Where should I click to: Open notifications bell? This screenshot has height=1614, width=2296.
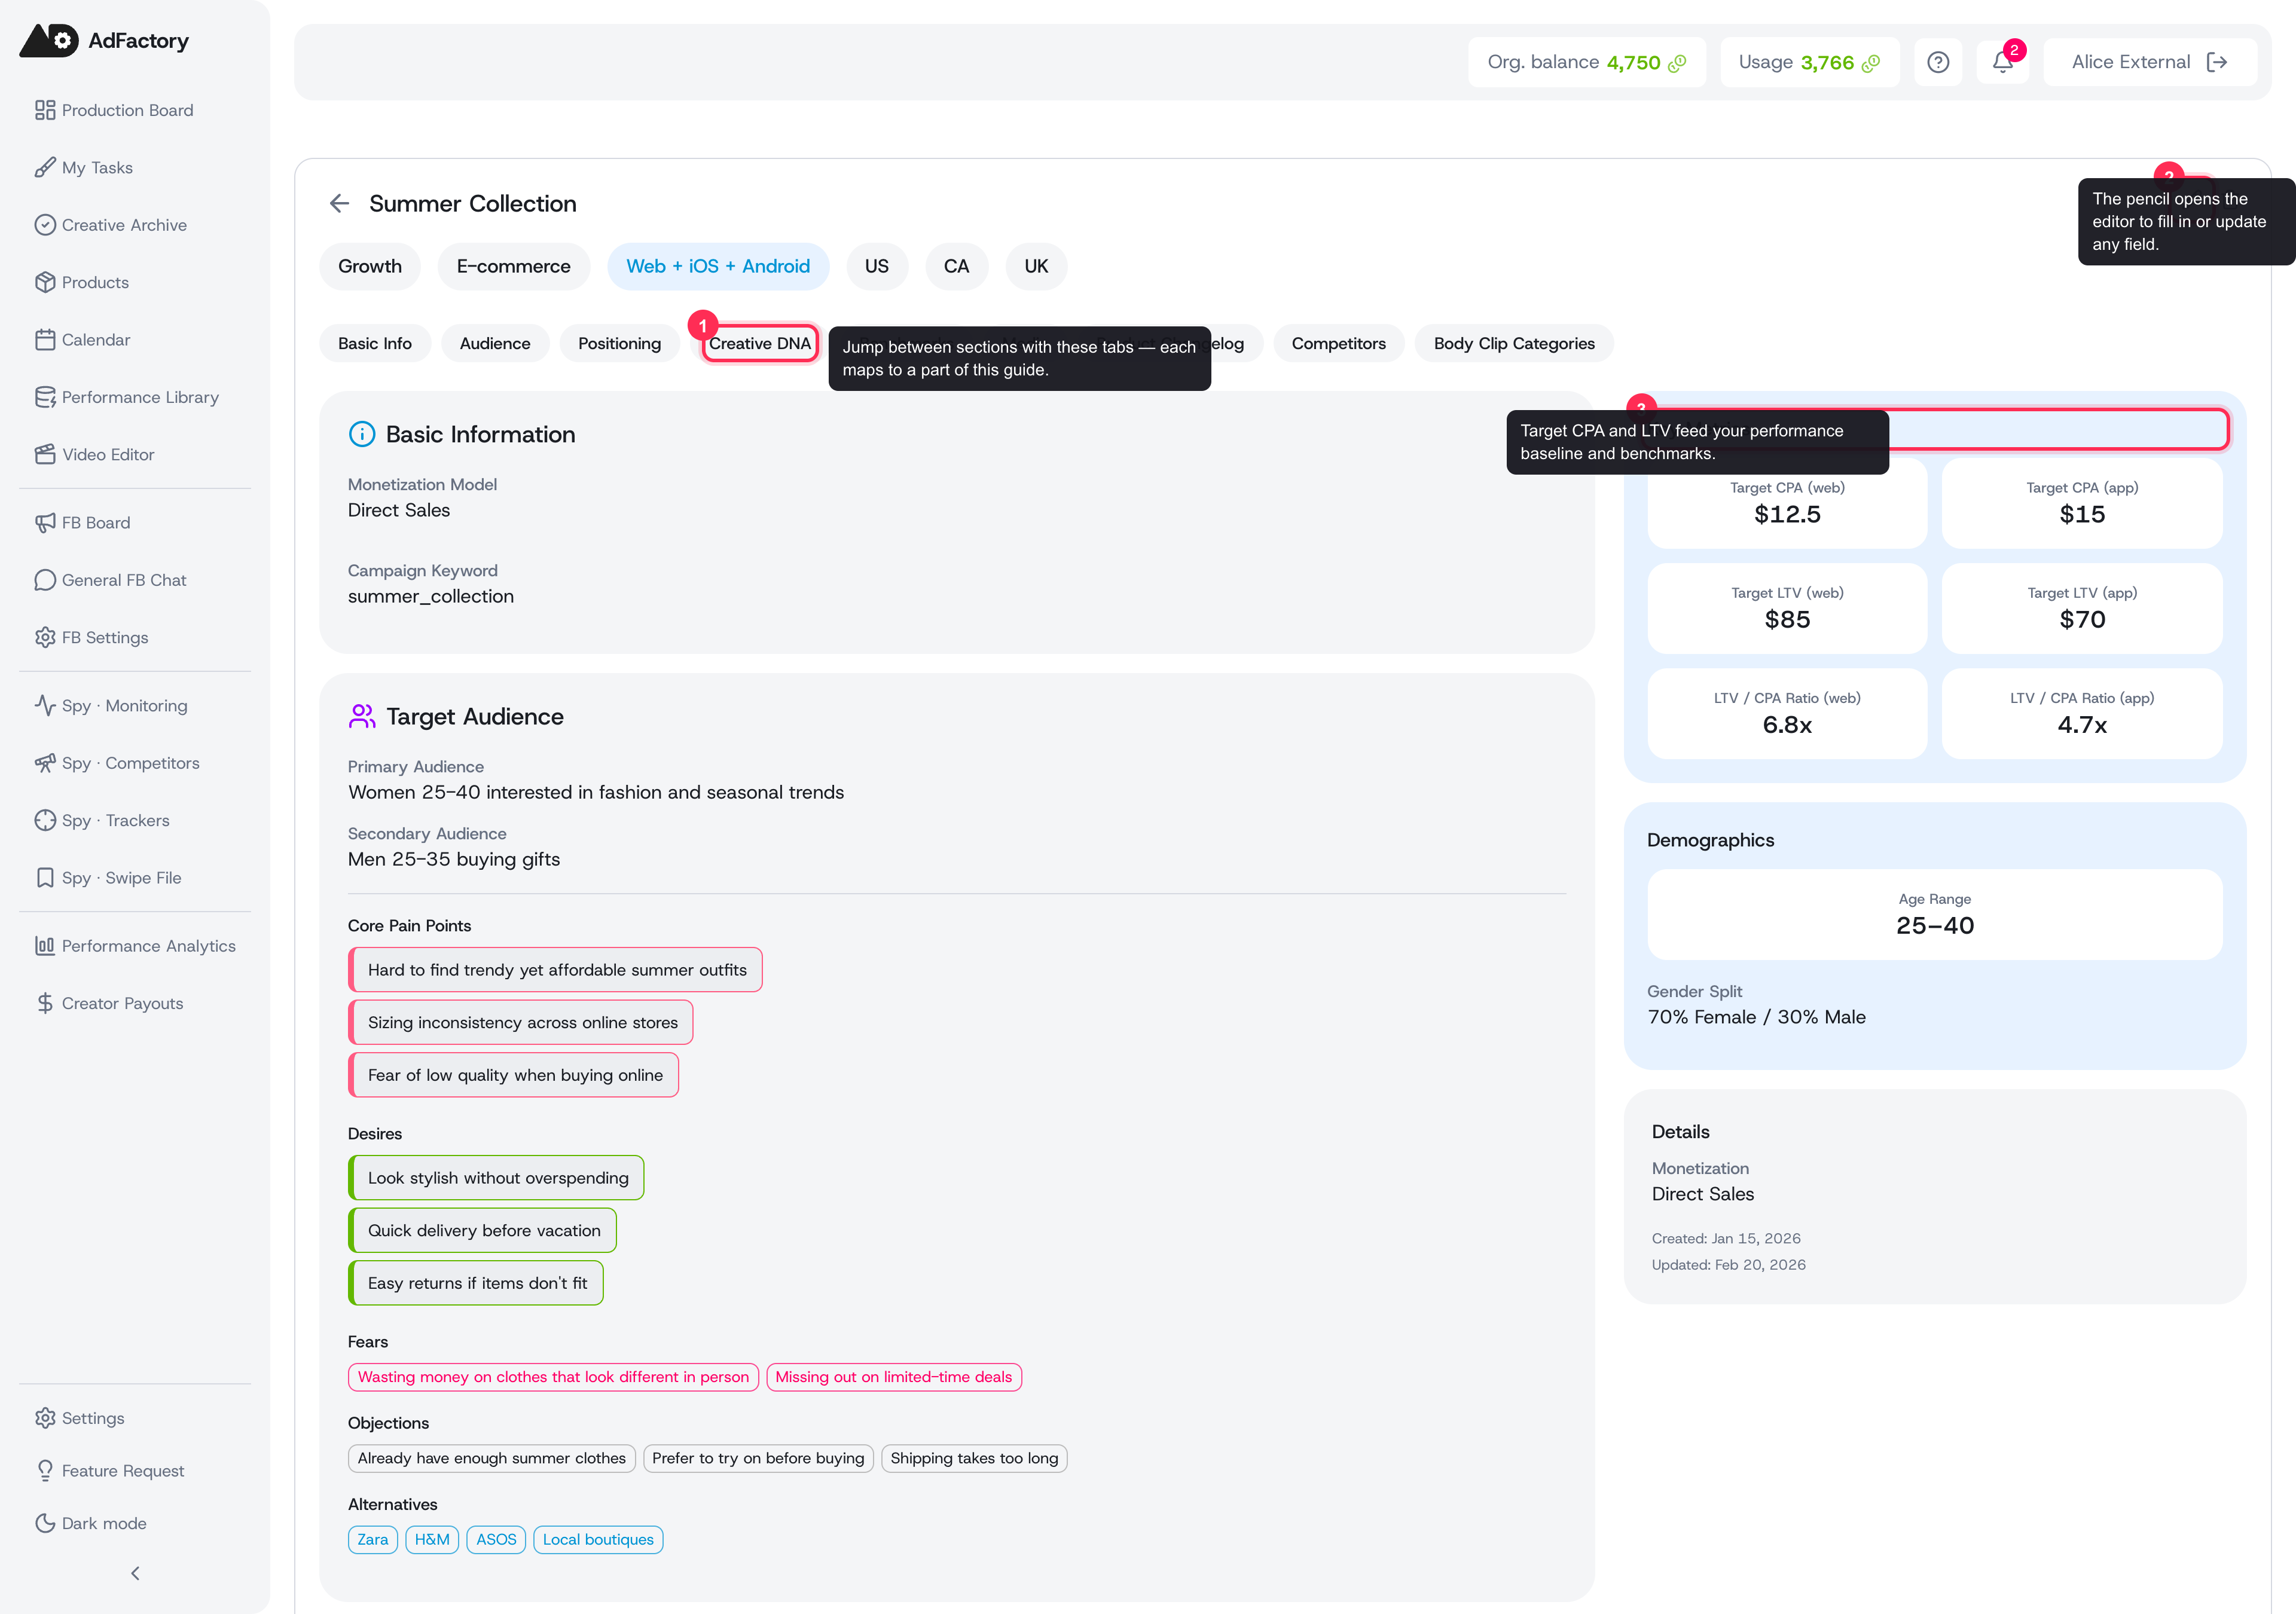[2002, 62]
